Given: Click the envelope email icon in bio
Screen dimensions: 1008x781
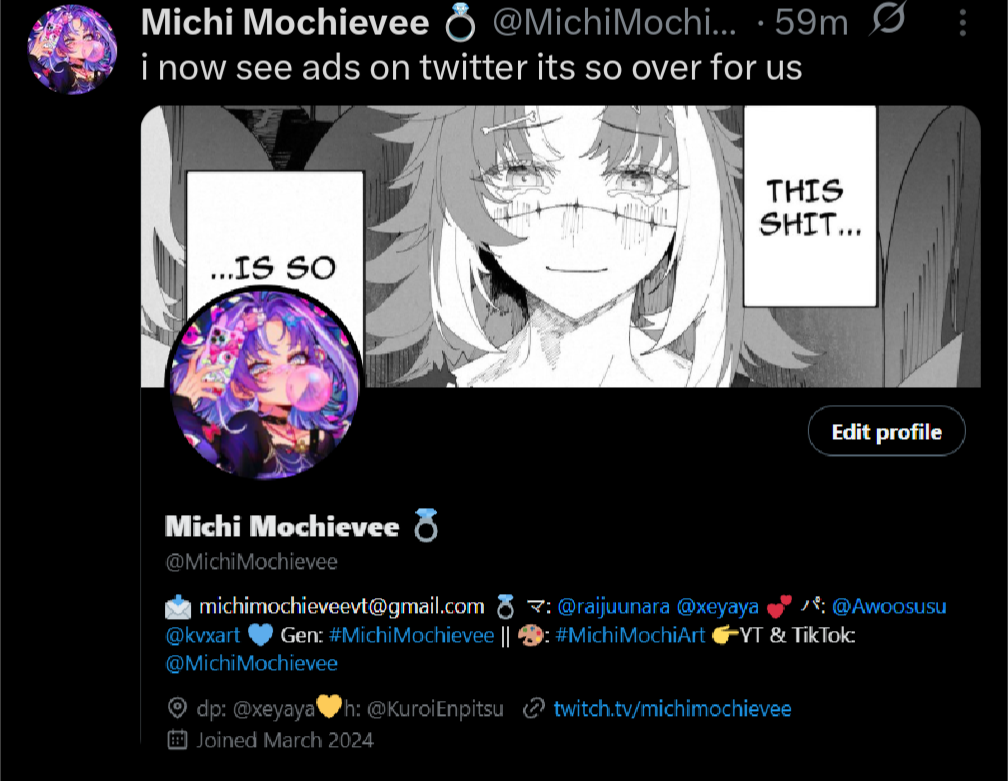Looking at the screenshot, I should [178, 606].
